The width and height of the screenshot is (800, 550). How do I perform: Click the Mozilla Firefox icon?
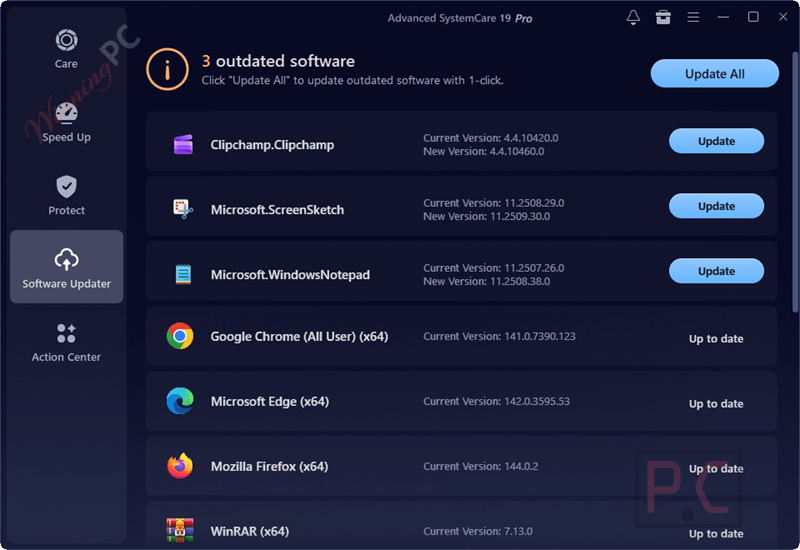coord(180,465)
